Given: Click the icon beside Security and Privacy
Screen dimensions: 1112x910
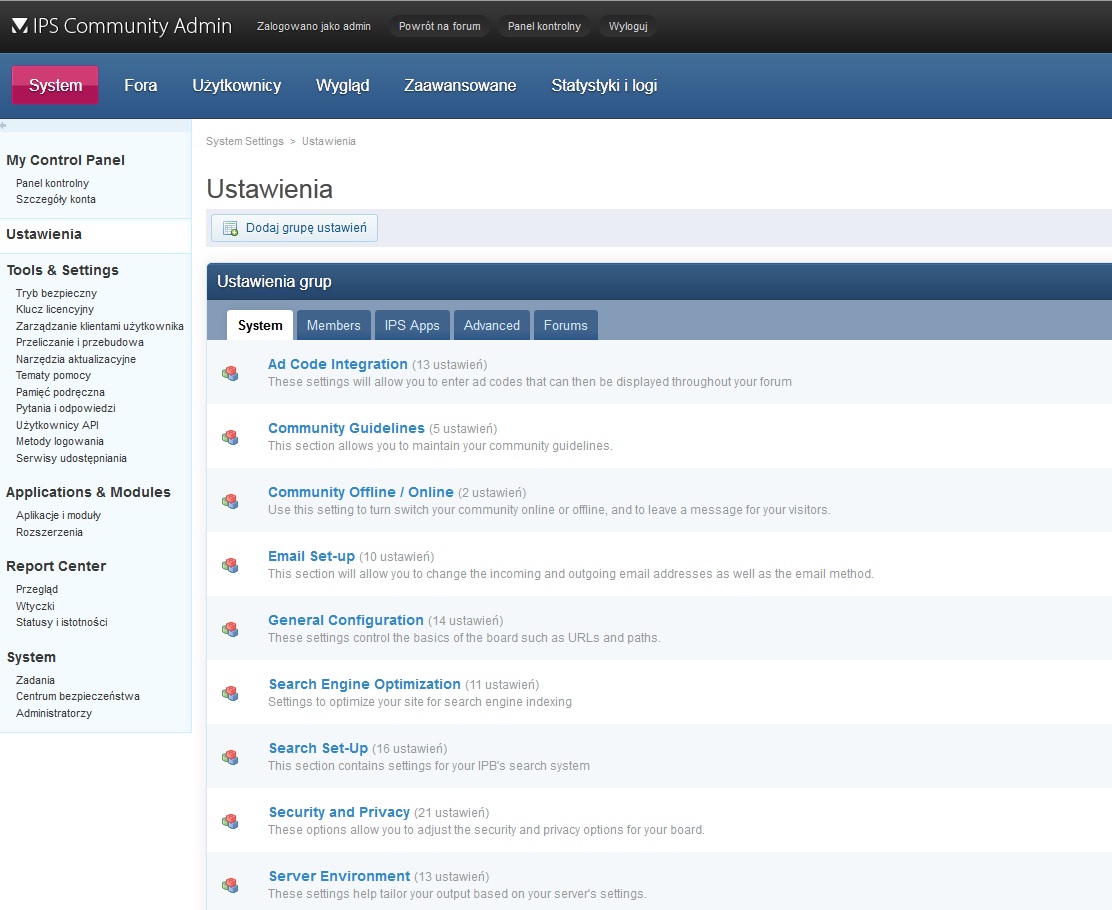Looking at the screenshot, I should tap(230, 821).
